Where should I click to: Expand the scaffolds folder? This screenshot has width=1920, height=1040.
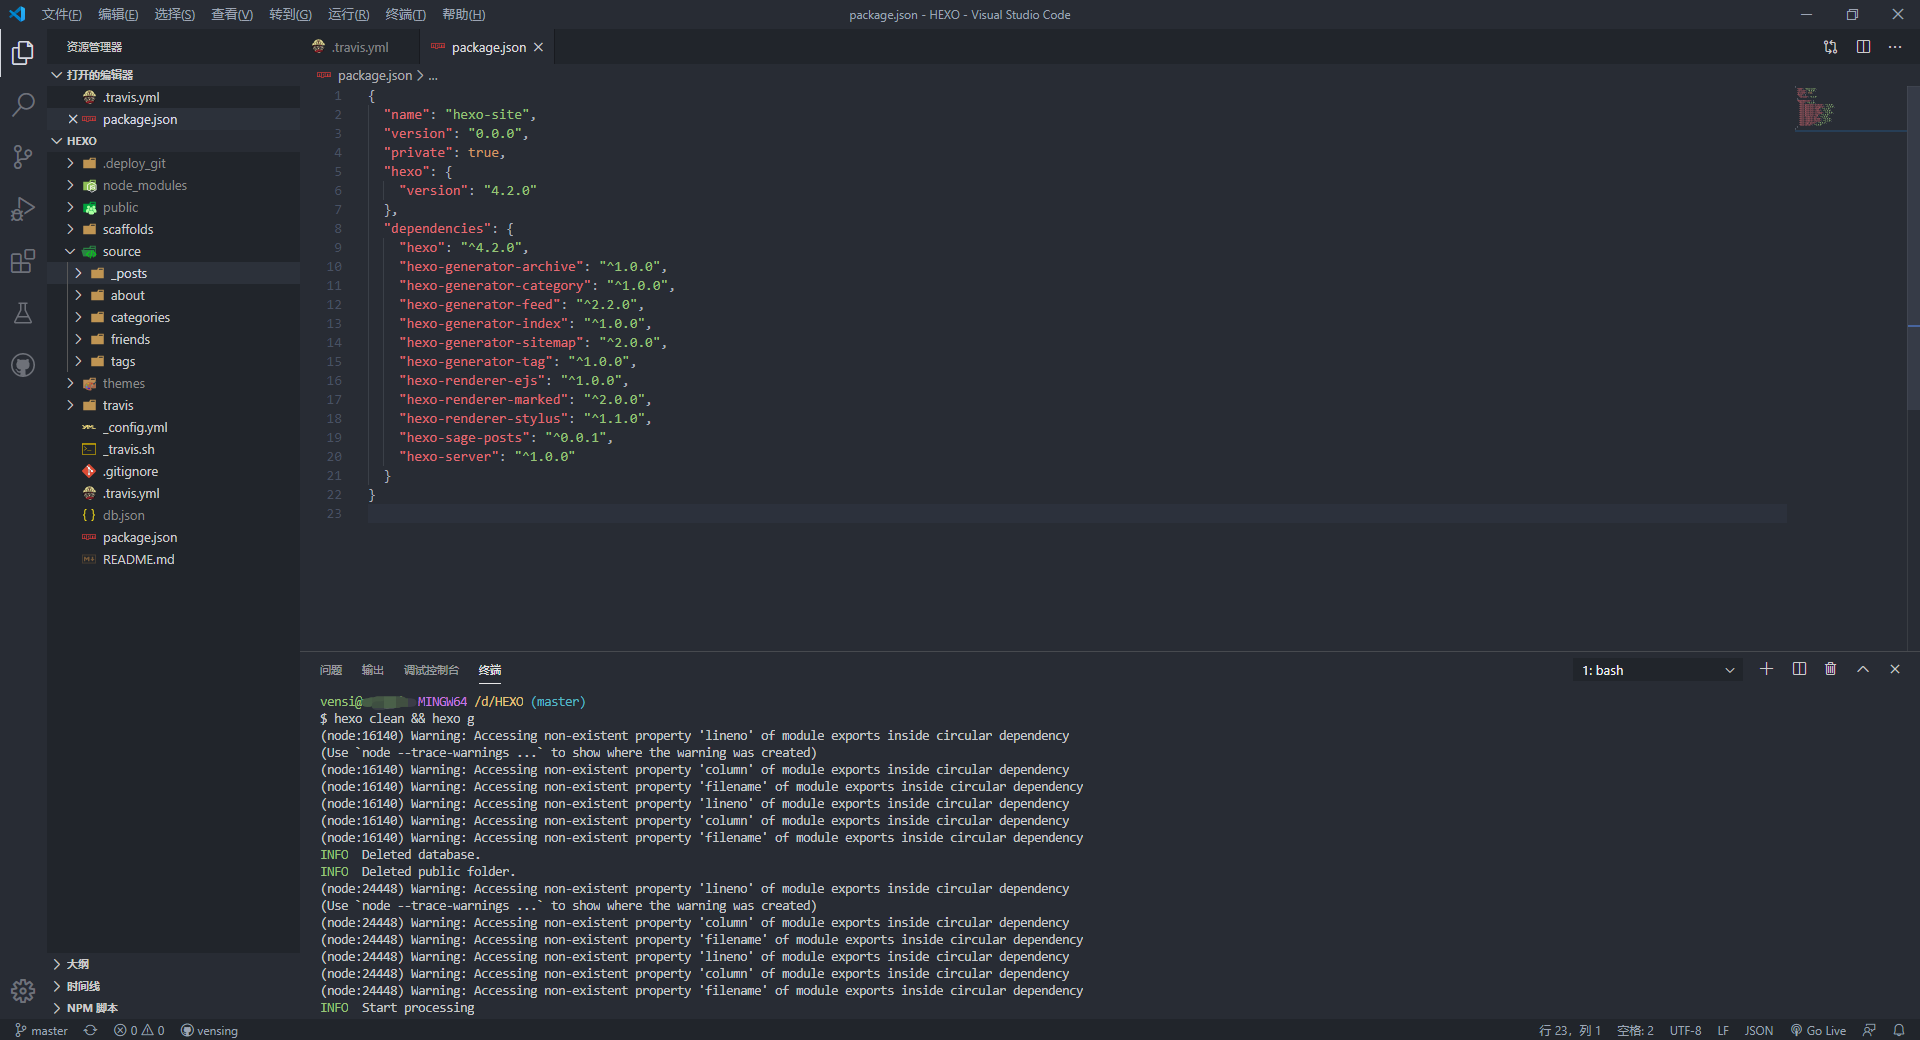[x=174, y=229]
